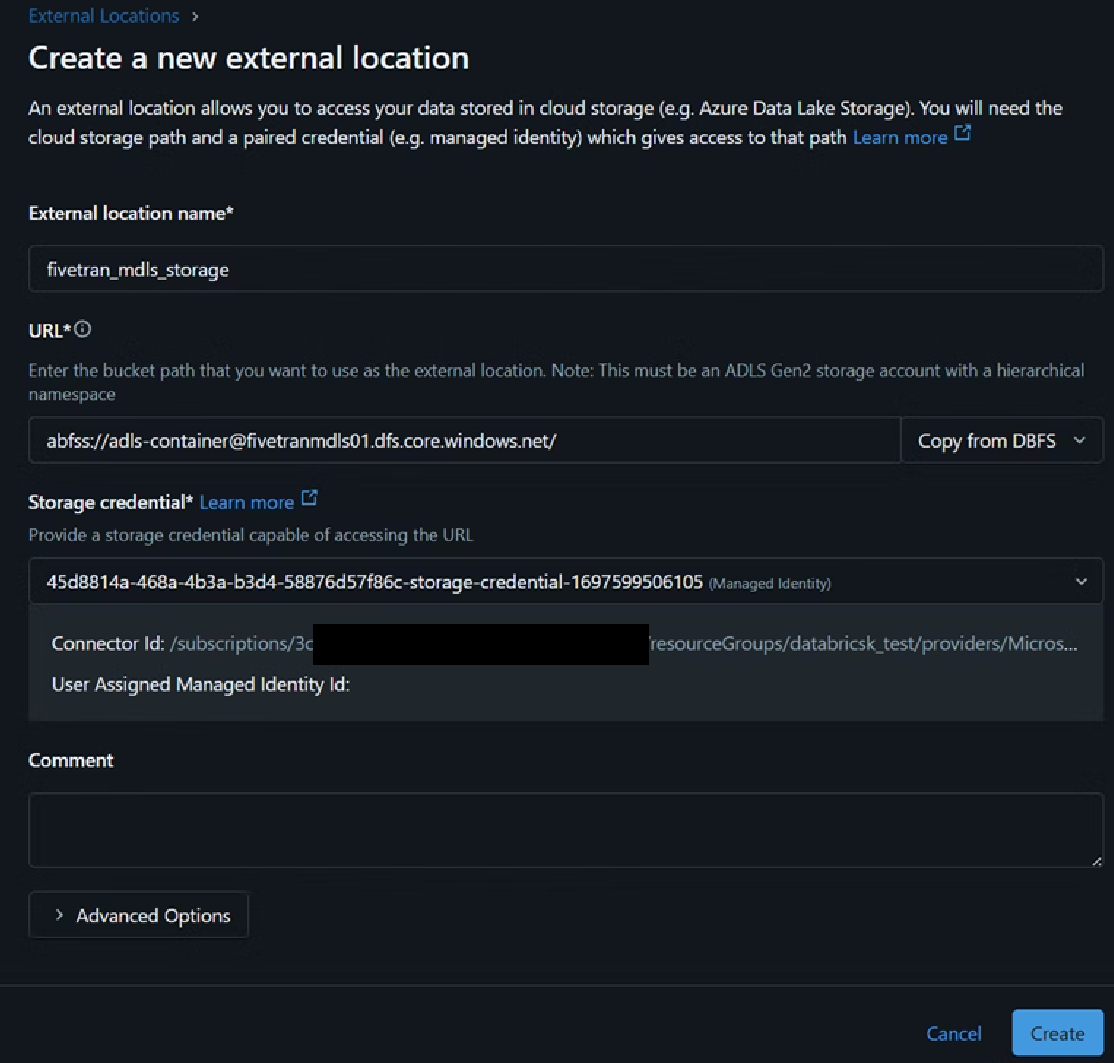The width and height of the screenshot is (1114, 1063).
Task: Open the Learn more link about external locations
Action: [x=899, y=137]
